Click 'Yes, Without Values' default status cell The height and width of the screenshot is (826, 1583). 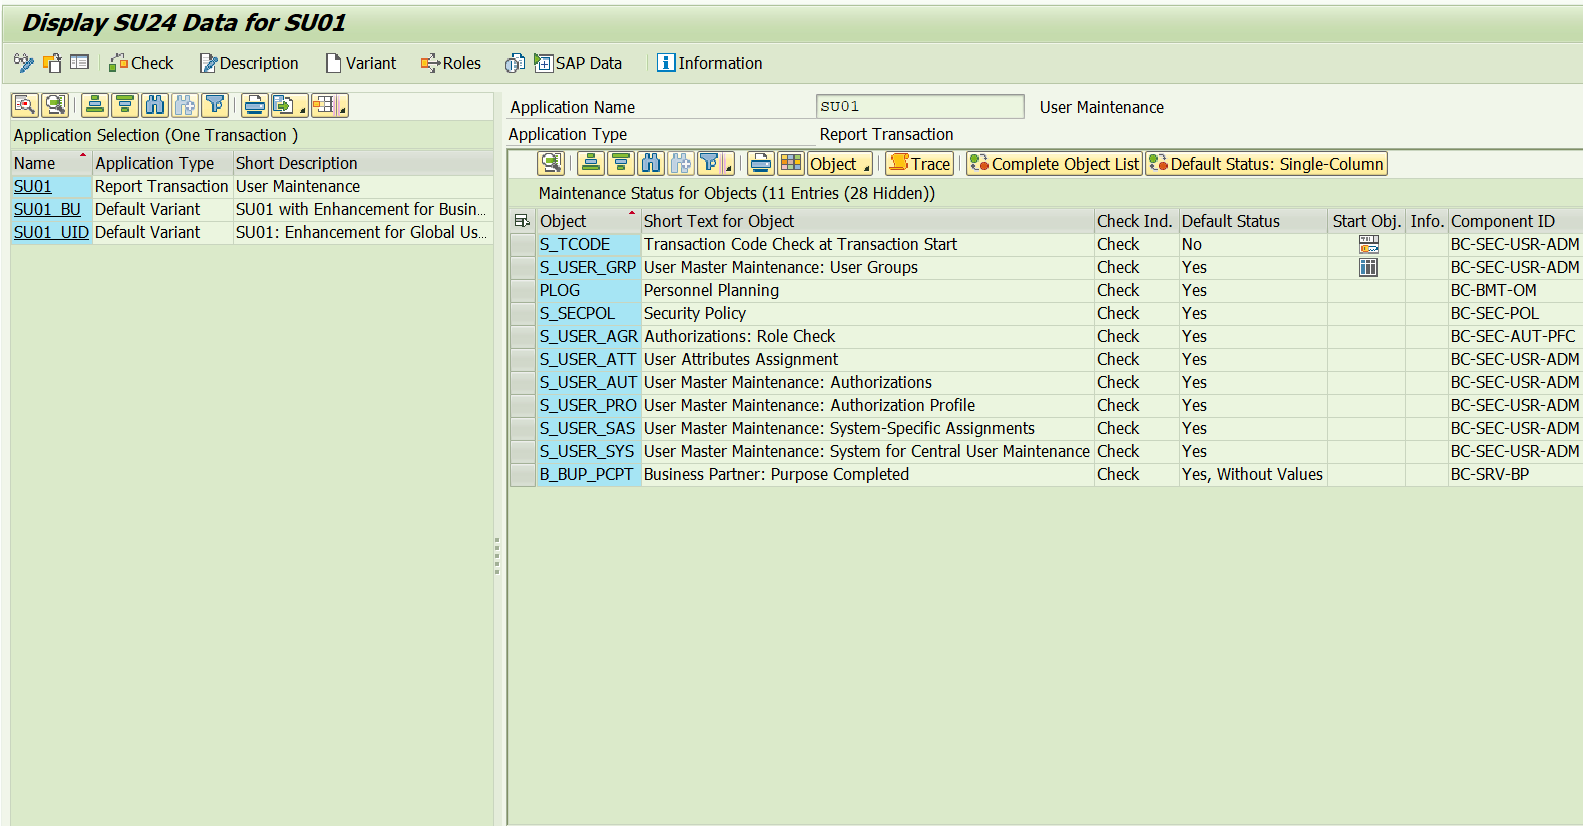point(1253,474)
